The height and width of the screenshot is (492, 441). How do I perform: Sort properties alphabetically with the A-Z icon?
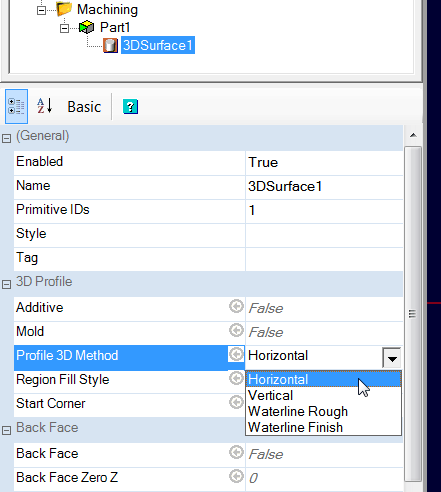click(x=44, y=106)
